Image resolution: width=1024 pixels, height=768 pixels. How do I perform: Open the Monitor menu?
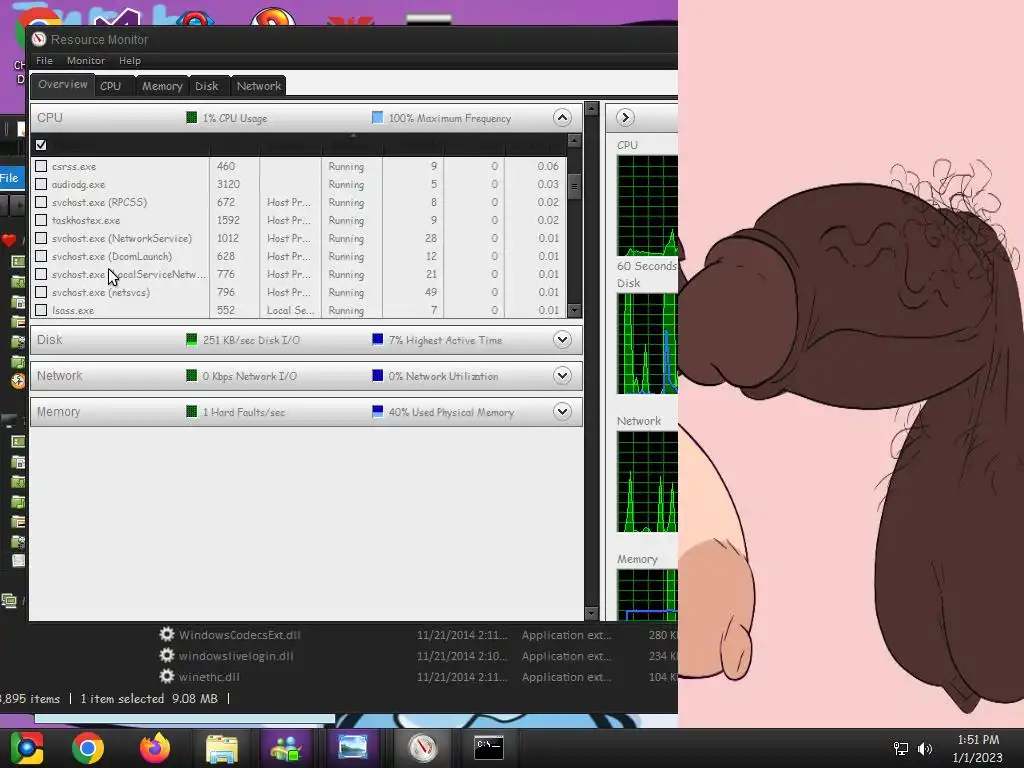(x=86, y=60)
